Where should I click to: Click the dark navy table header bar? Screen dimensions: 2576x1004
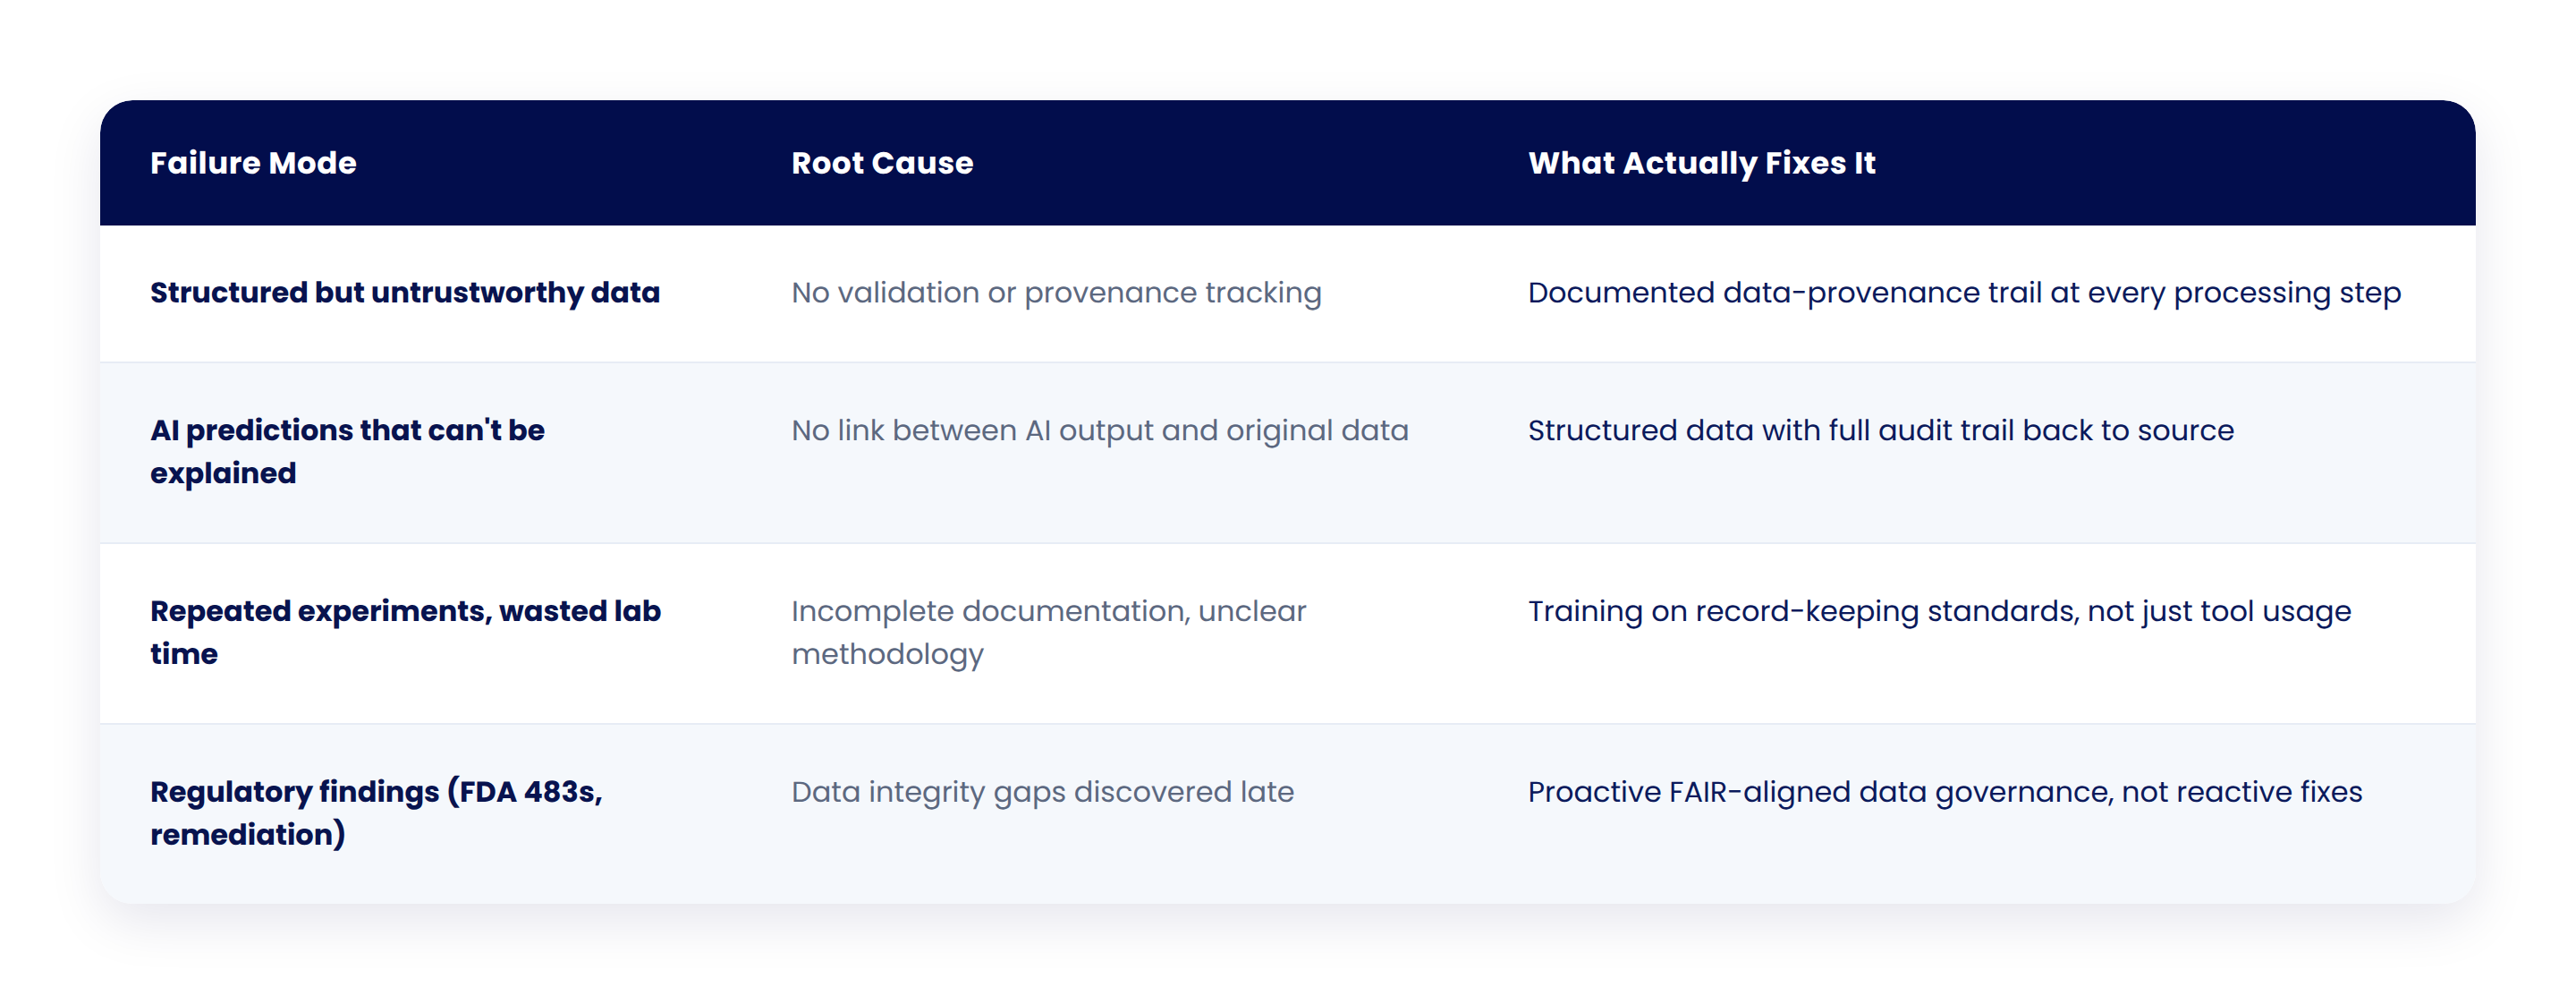pyautogui.click(x=1287, y=163)
